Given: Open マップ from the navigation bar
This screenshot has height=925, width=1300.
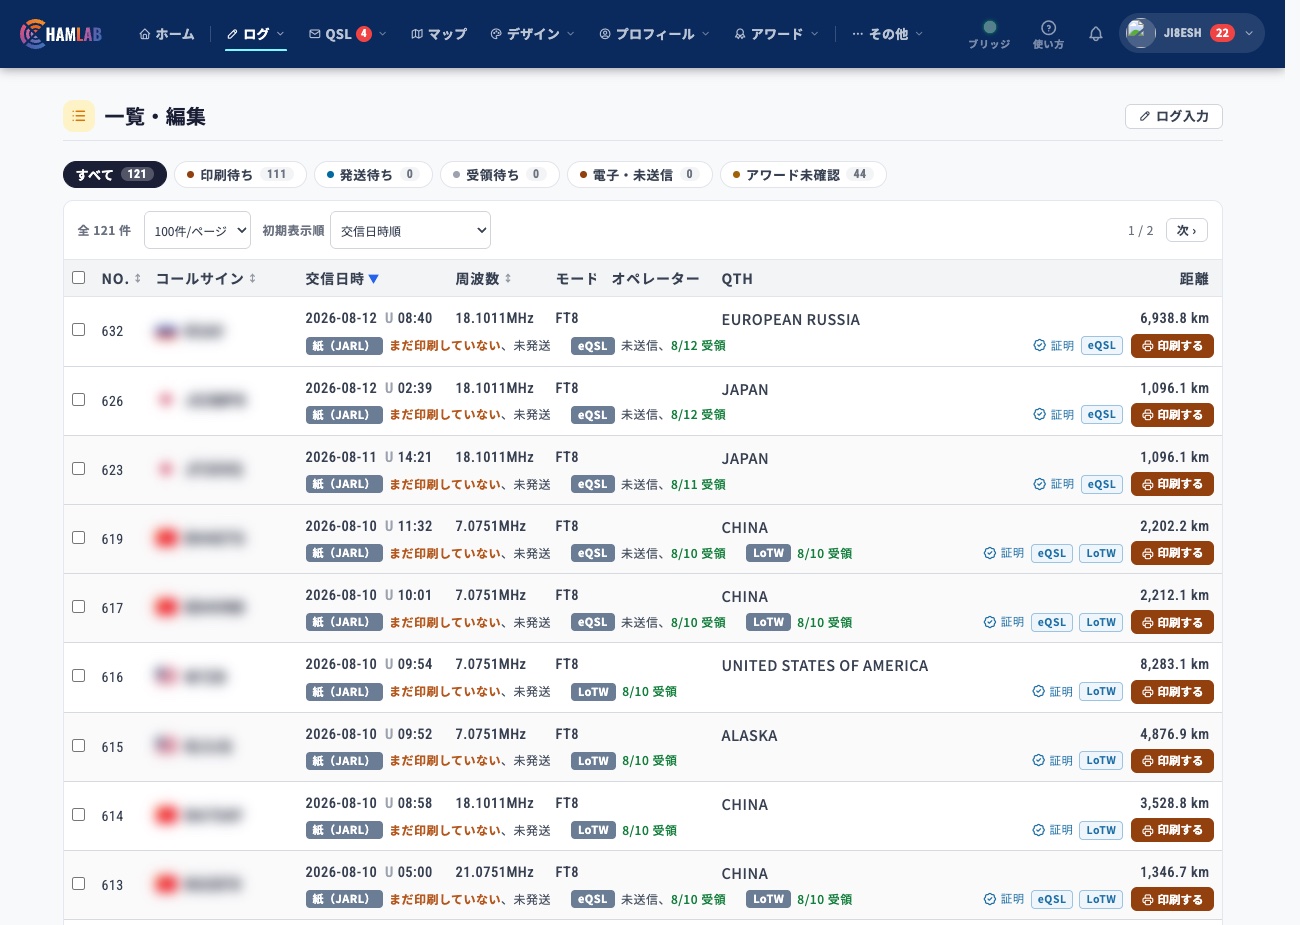Looking at the screenshot, I should click(439, 34).
